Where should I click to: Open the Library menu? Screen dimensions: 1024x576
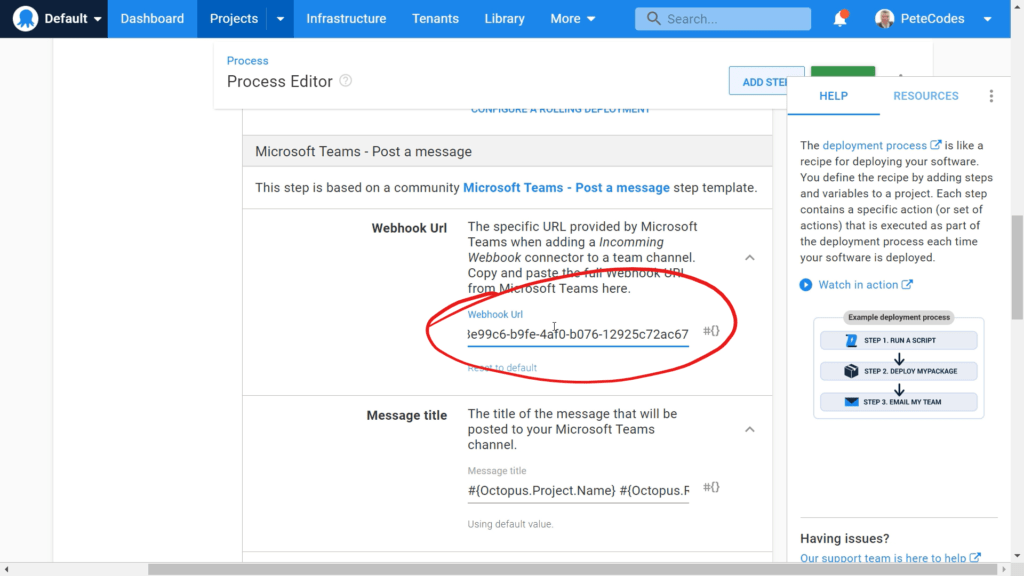tap(504, 18)
